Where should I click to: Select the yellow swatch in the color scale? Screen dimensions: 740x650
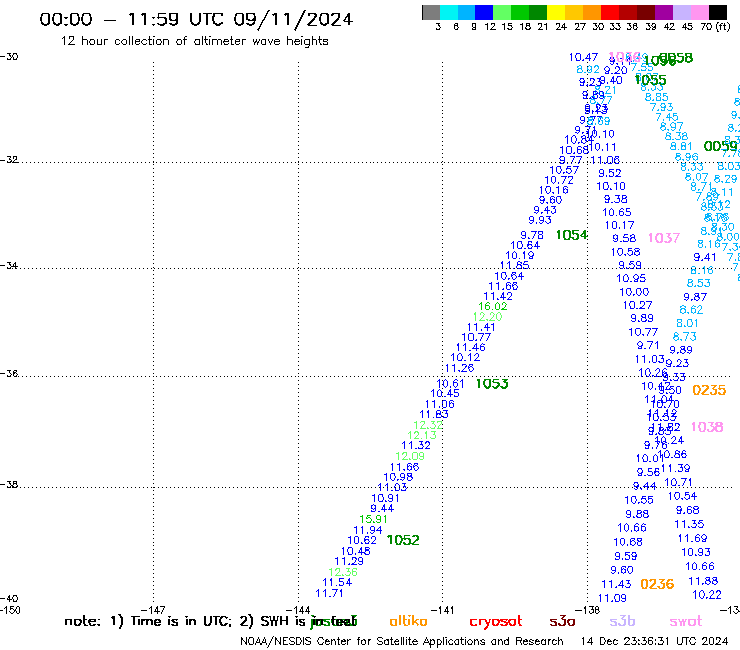[x=556, y=12]
